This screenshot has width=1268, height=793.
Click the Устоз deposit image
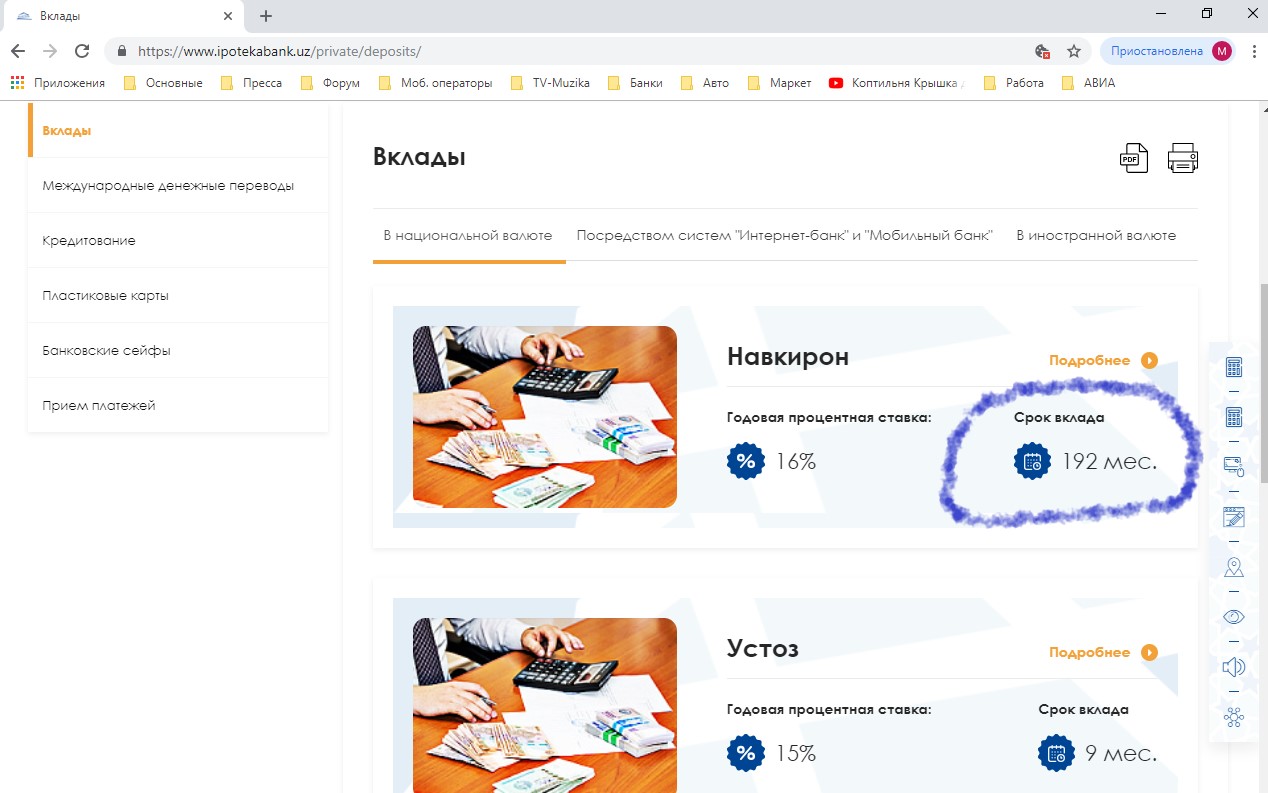point(544,705)
